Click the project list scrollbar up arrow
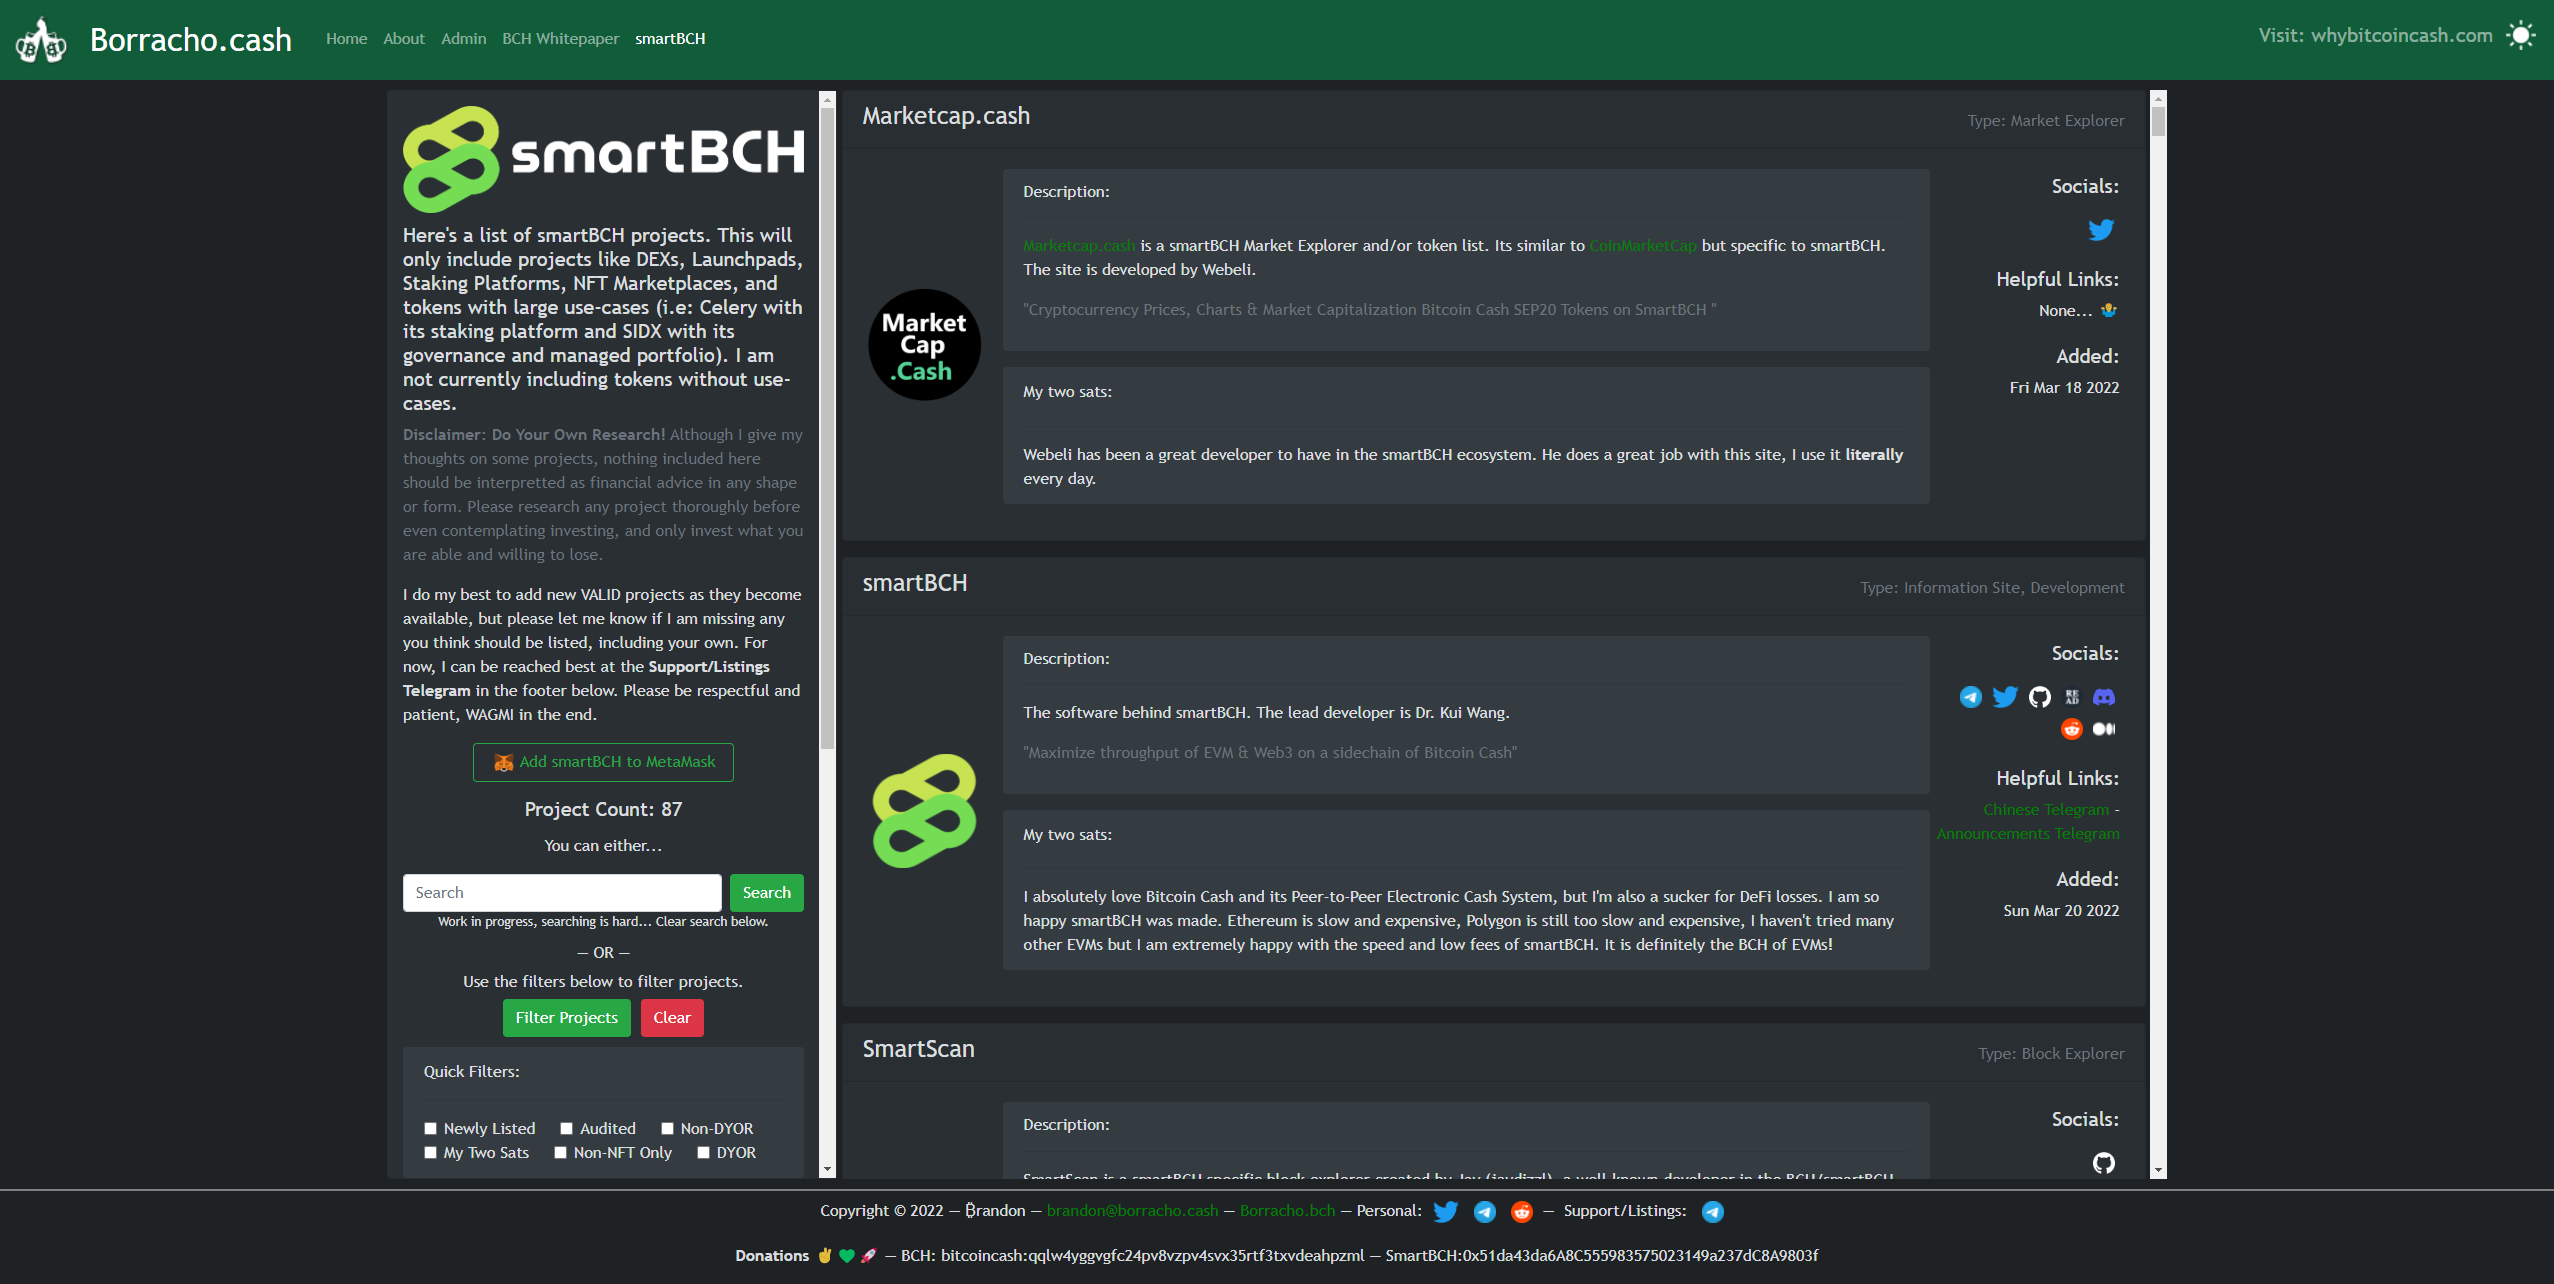Screen dimensions: 2554x1284 pos(2158,99)
